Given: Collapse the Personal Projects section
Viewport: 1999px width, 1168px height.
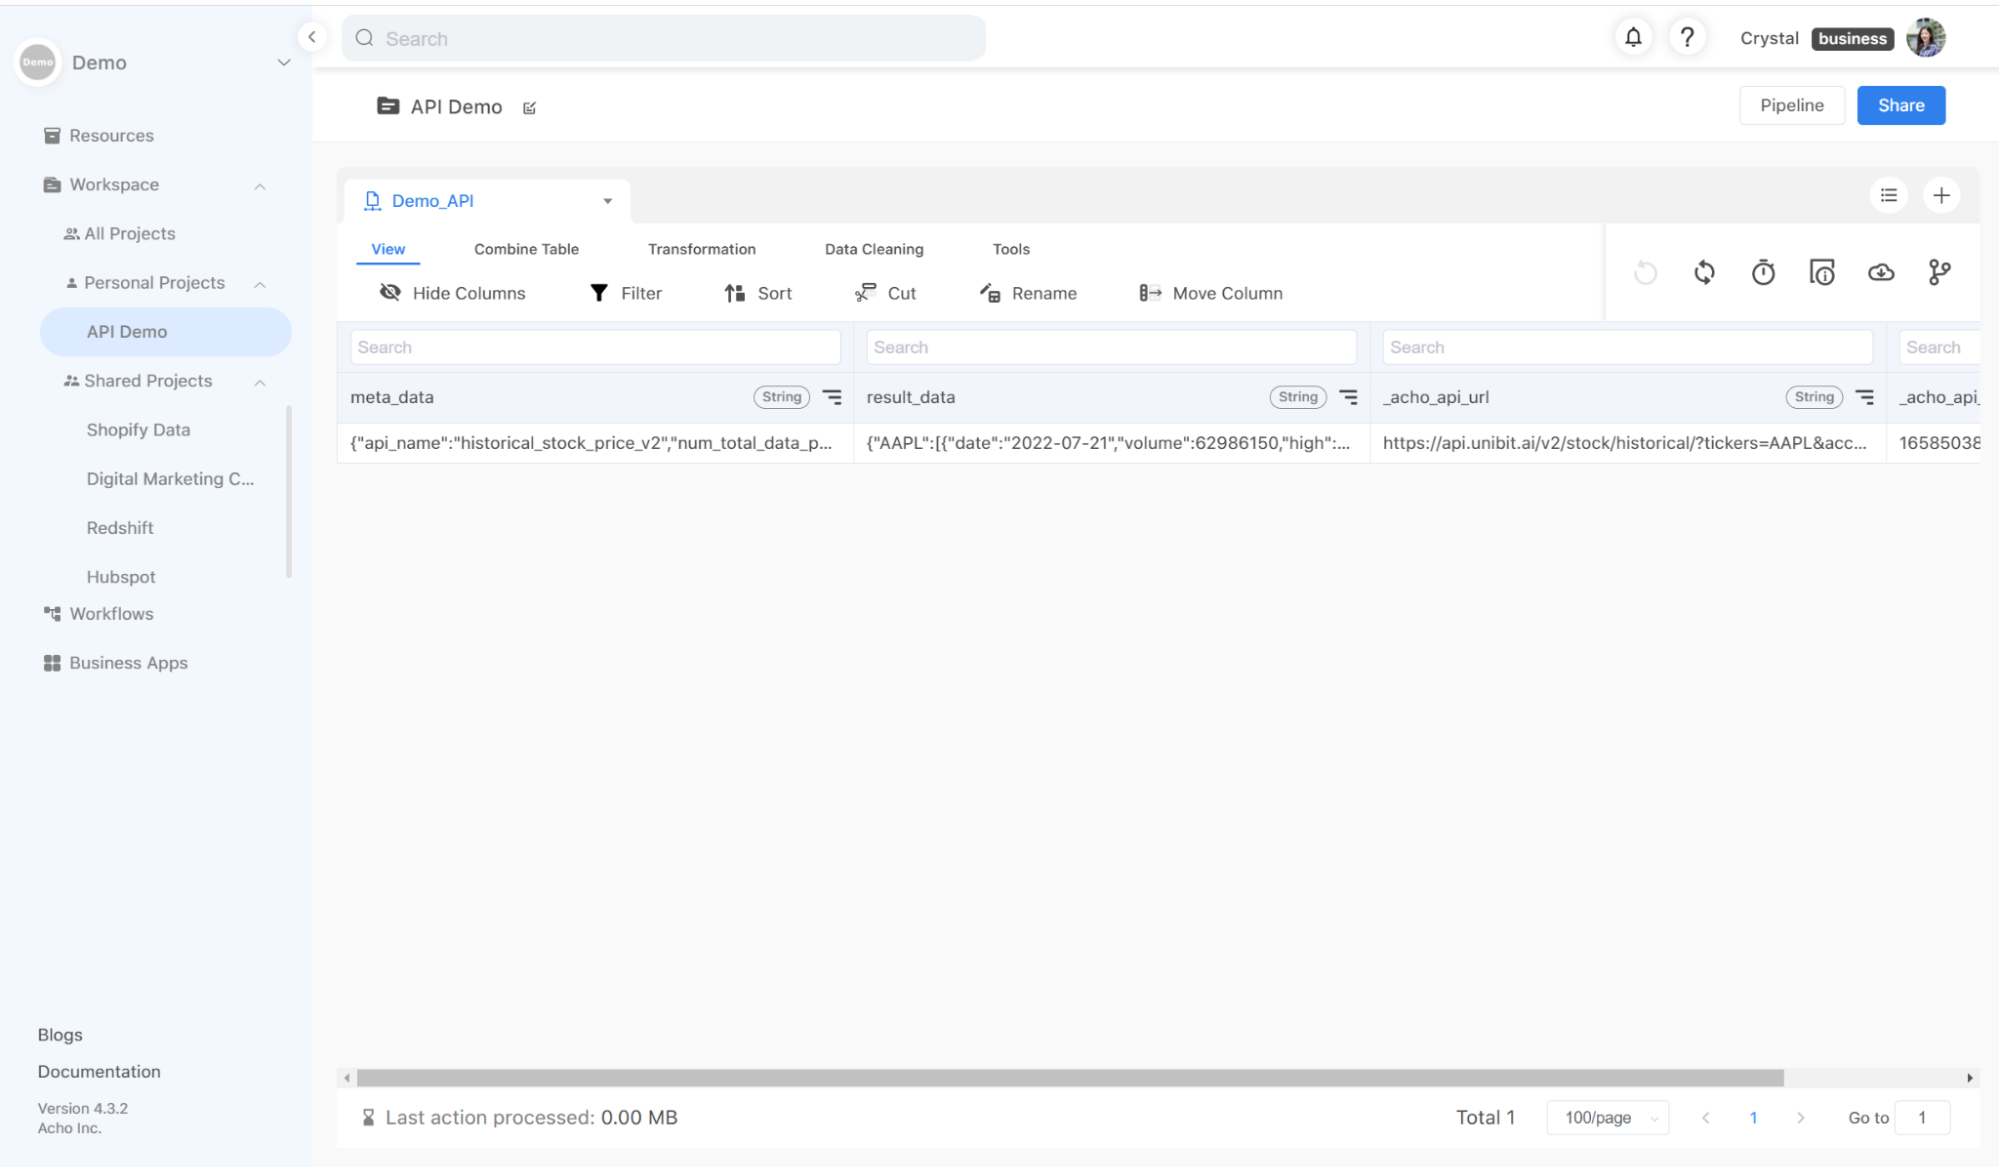Looking at the screenshot, I should 260,283.
